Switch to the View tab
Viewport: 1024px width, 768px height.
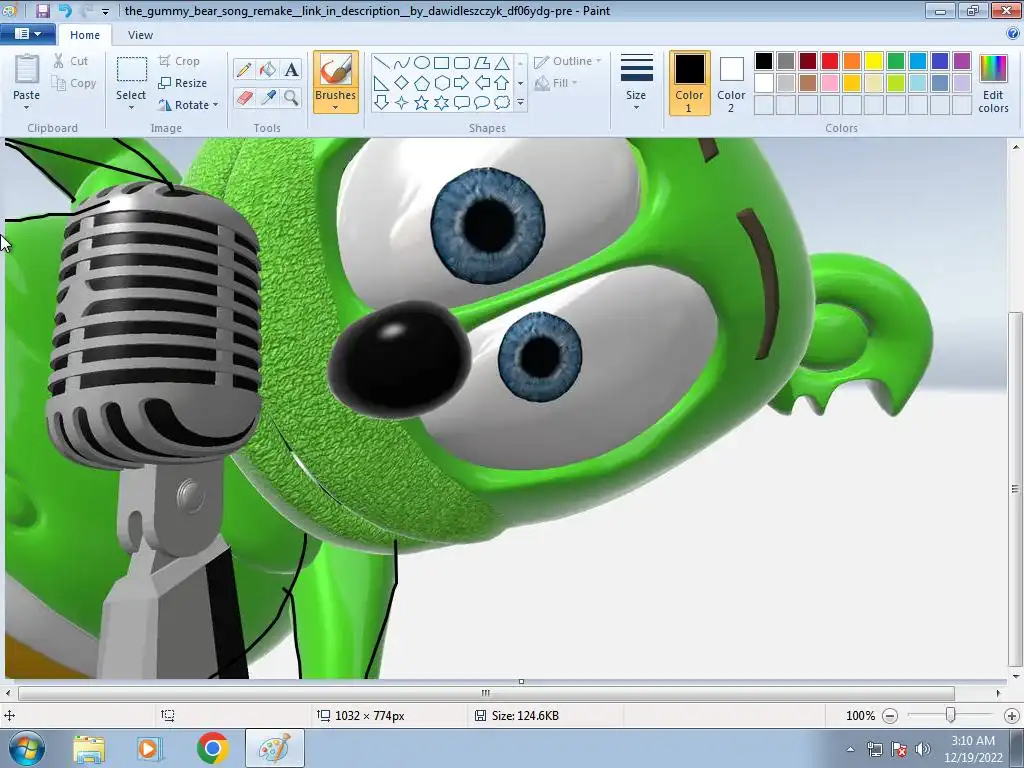(x=140, y=35)
